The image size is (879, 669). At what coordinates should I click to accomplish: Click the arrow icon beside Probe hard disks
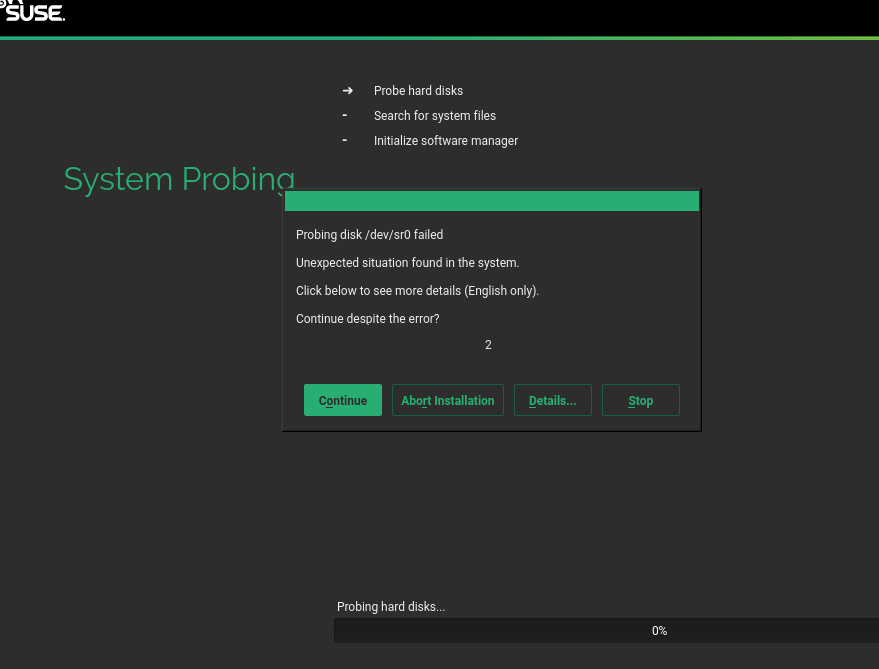[348, 91]
